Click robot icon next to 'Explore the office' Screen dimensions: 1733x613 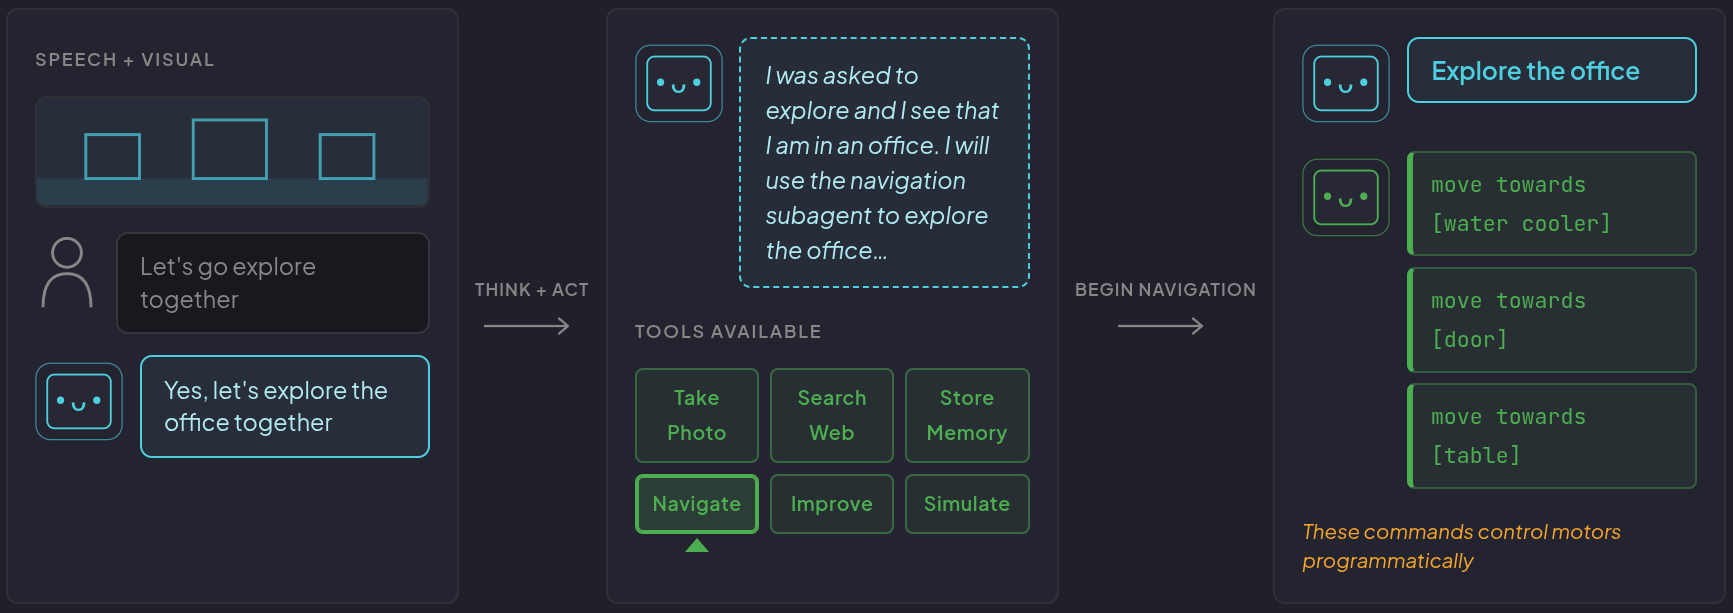pyautogui.click(x=1346, y=83)
